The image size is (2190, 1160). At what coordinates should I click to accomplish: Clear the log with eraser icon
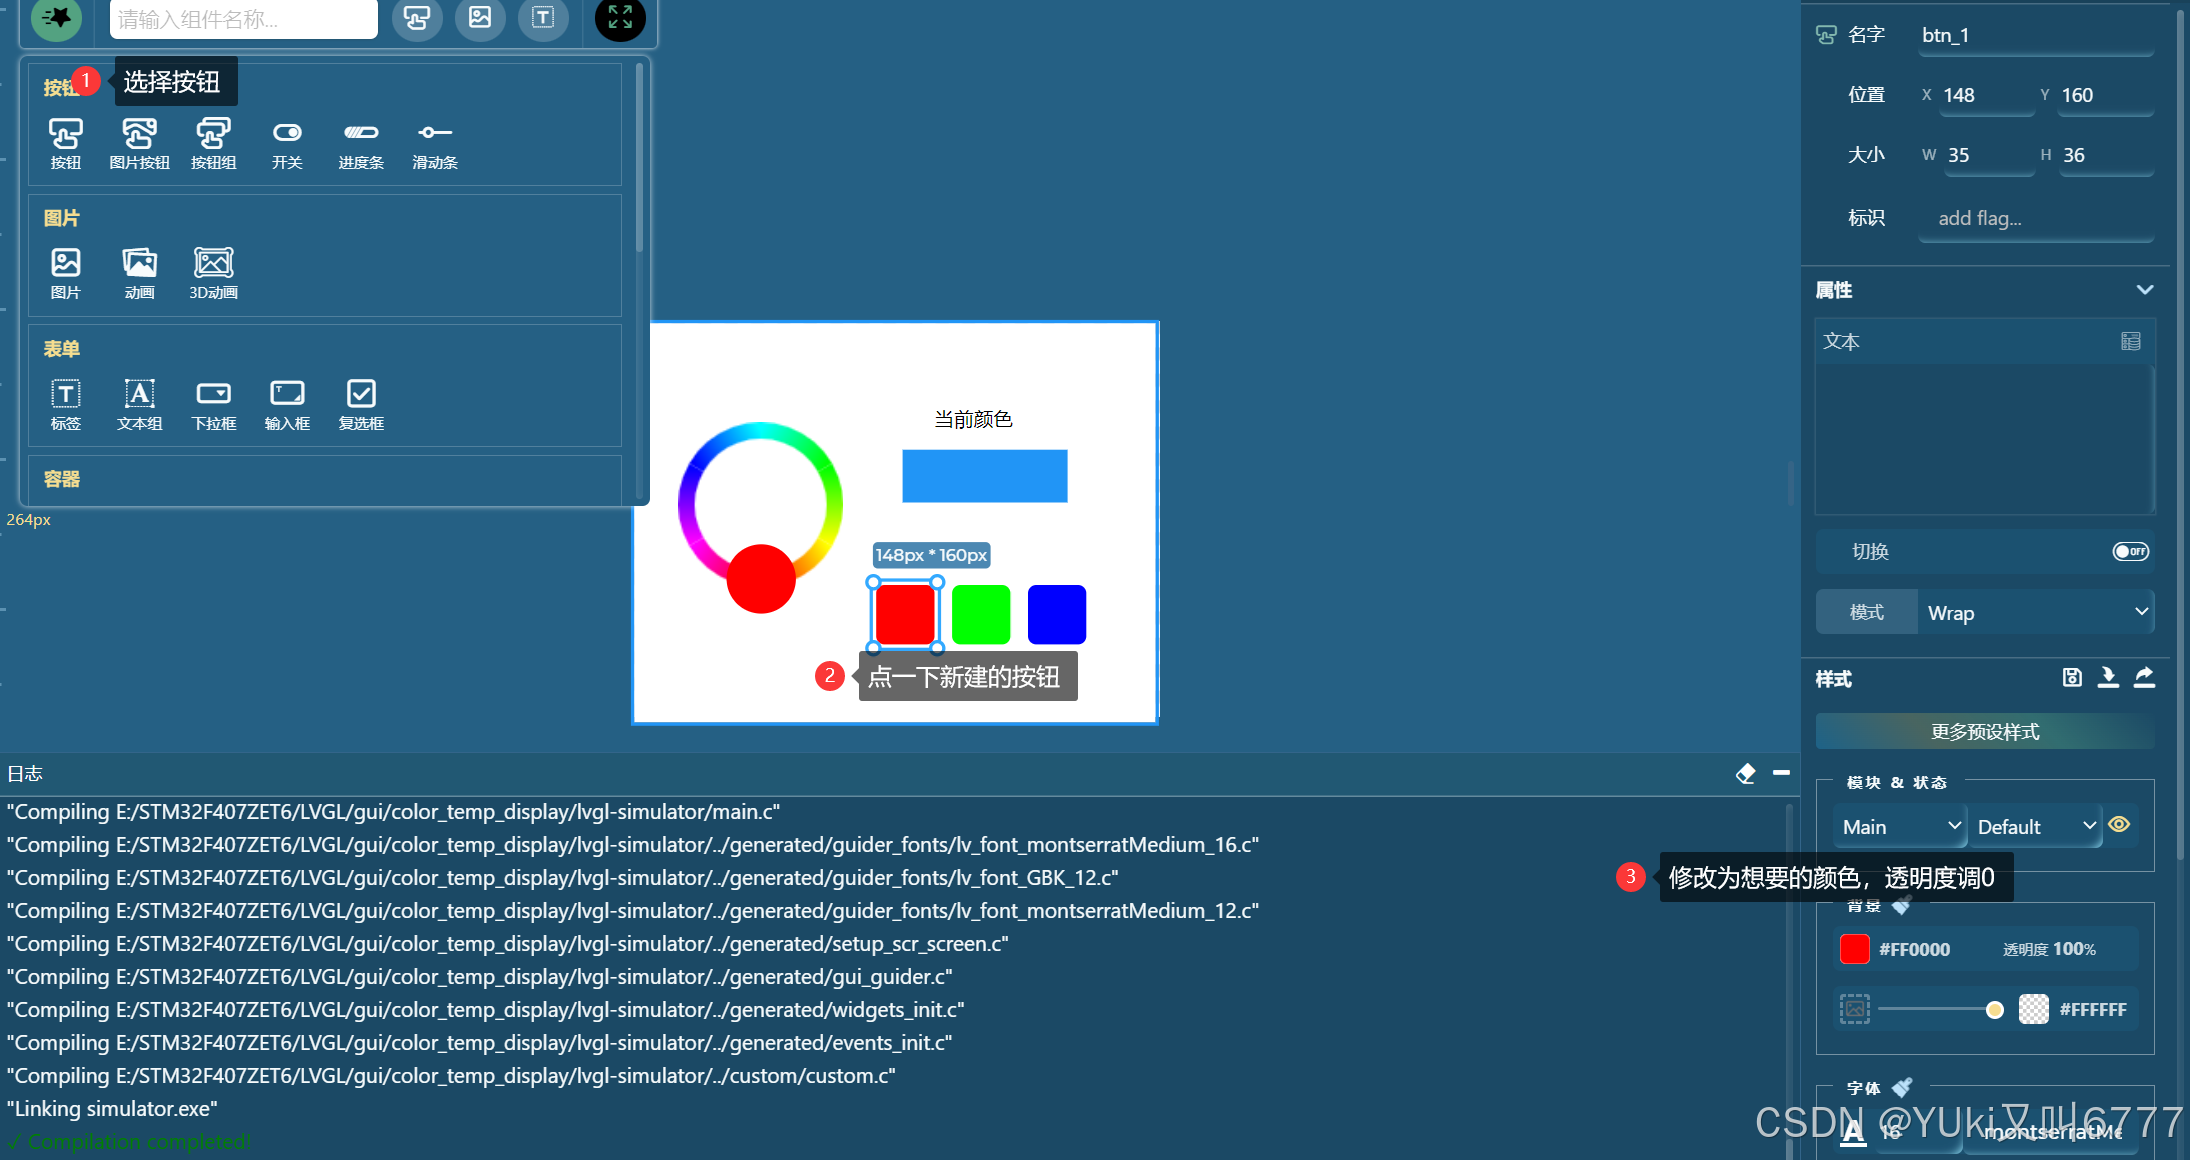[x=1746, y=773]
